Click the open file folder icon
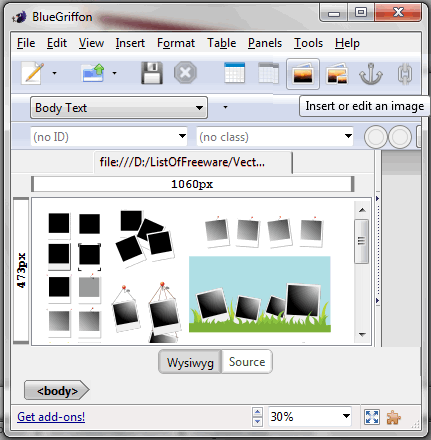Viewport: 431px width, 440px height. coord(93,73)
